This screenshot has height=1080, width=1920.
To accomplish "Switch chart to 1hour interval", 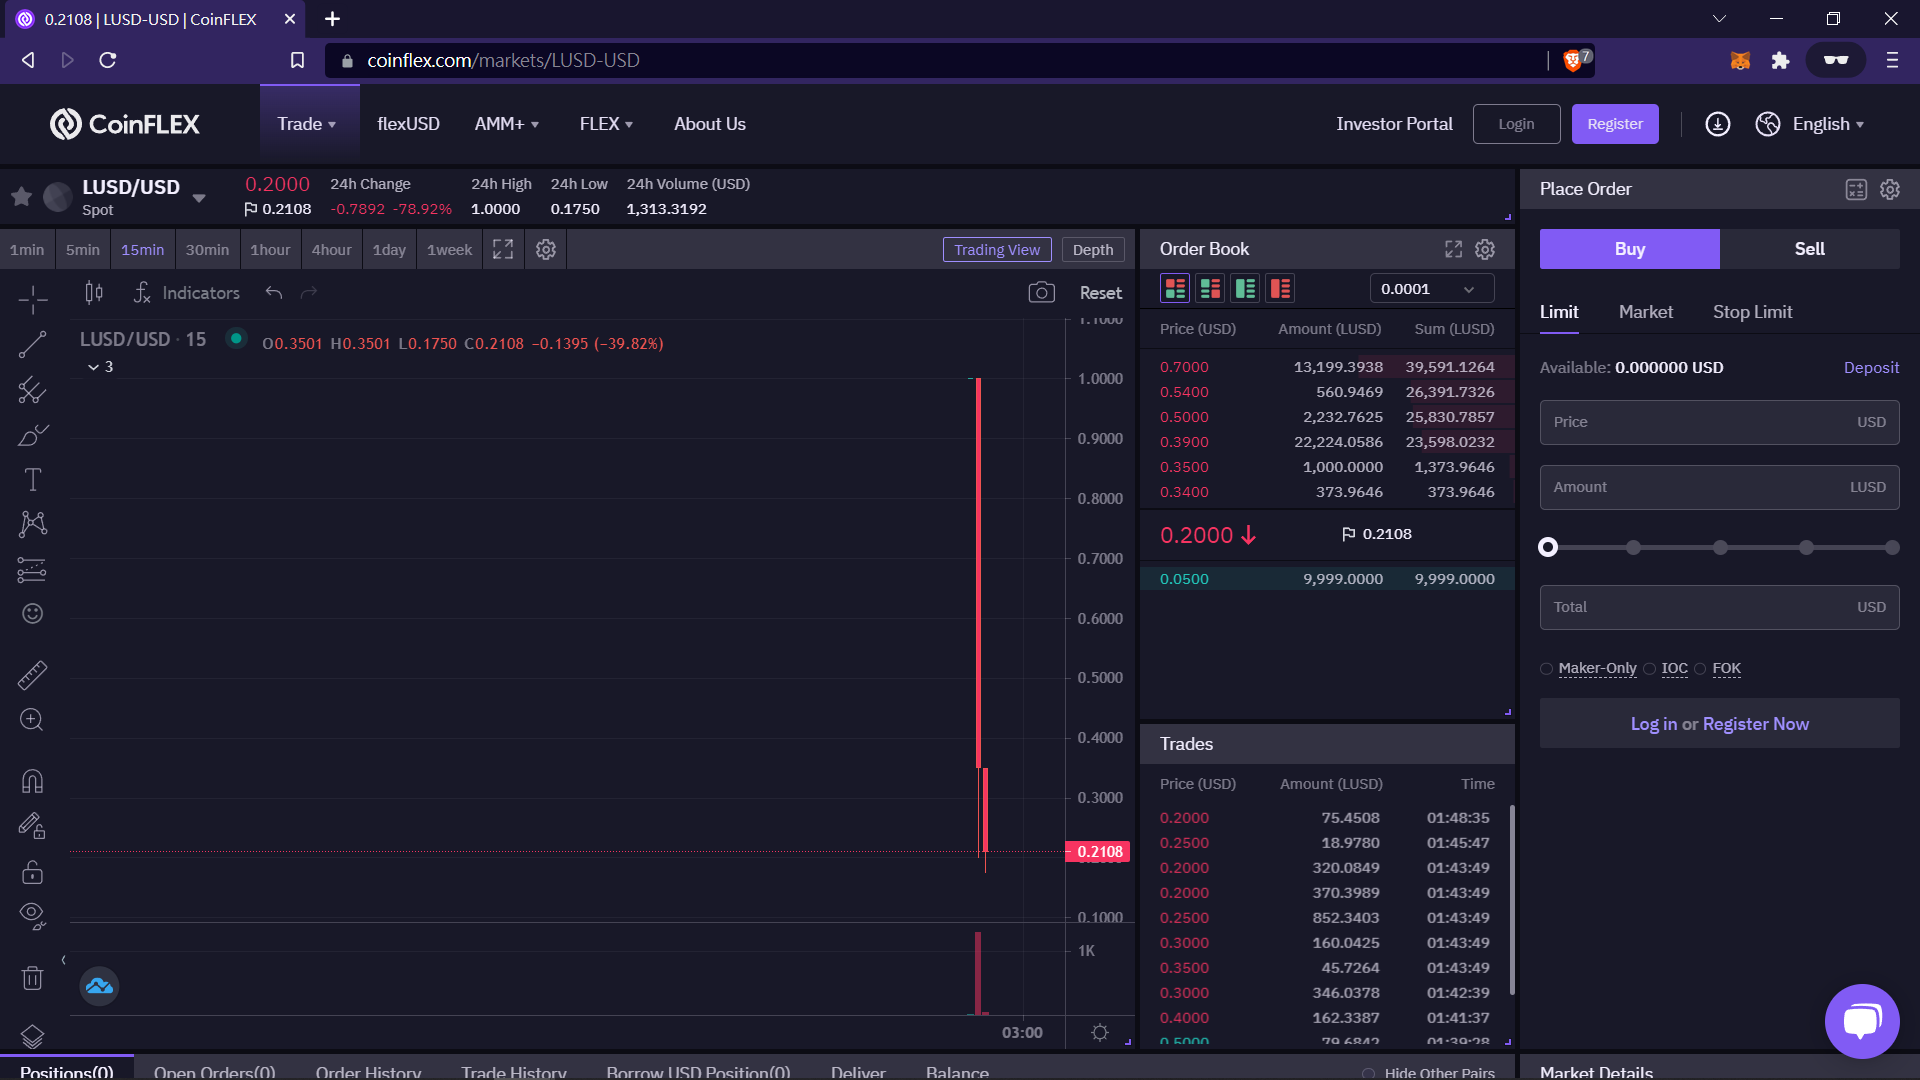I will coord(270,250).
